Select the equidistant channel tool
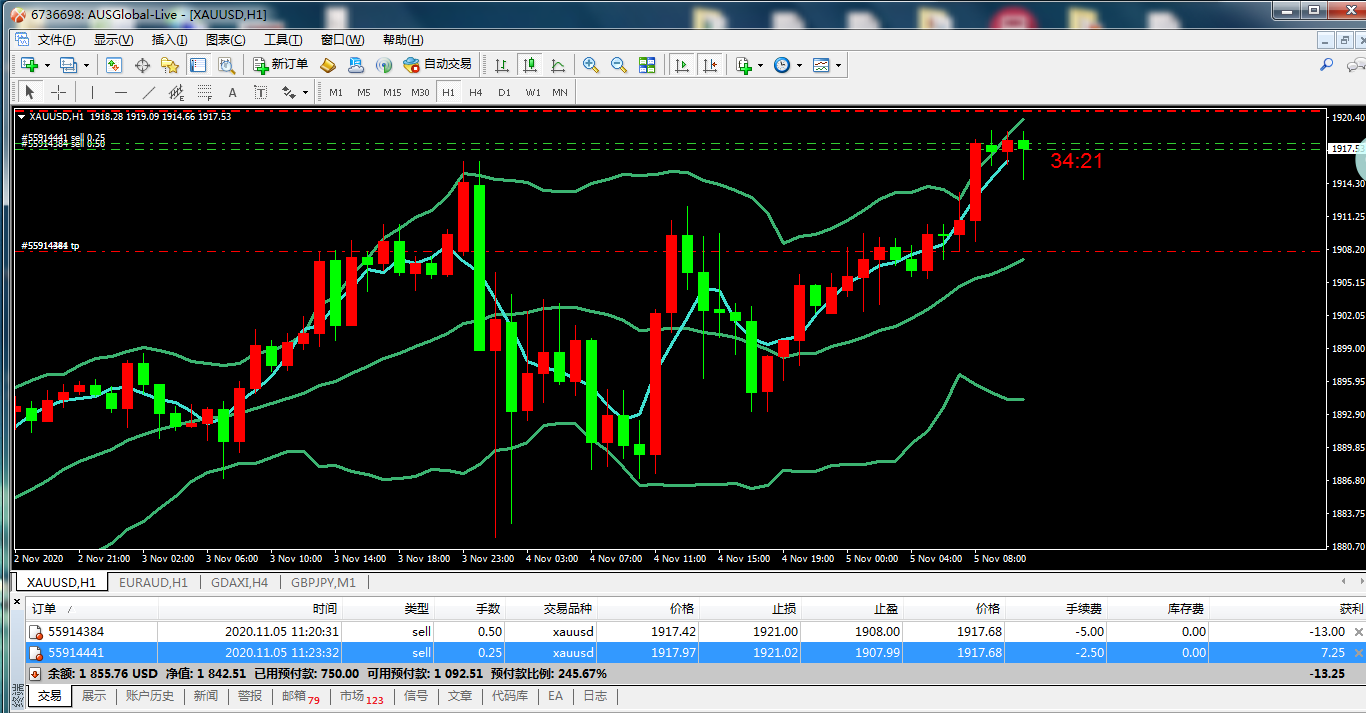The height and width of the screenshot is (713, 1366). point(177,92)
